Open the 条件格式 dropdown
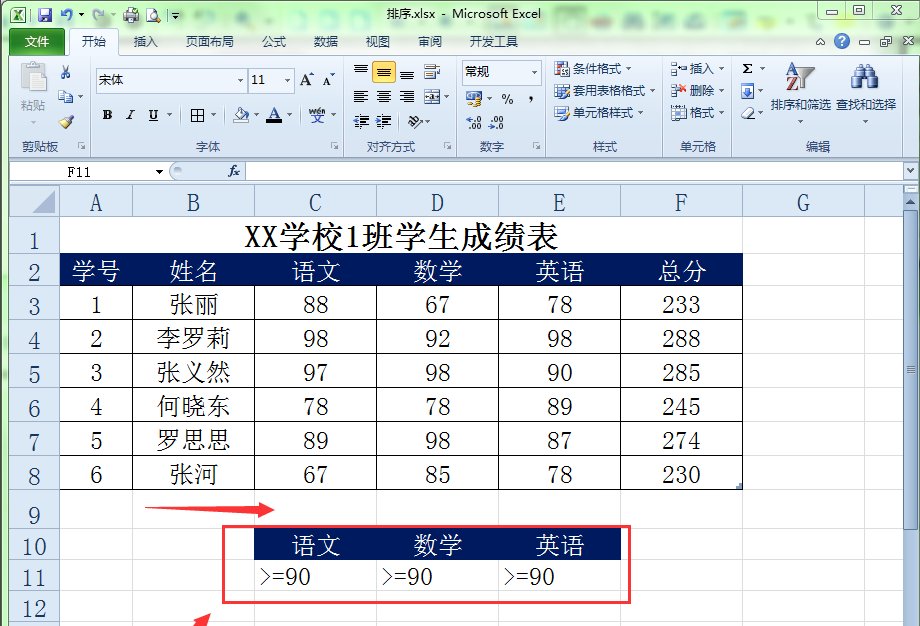This screenshot has width=920, height=626. pyautogui.click(x=593, y=69)
